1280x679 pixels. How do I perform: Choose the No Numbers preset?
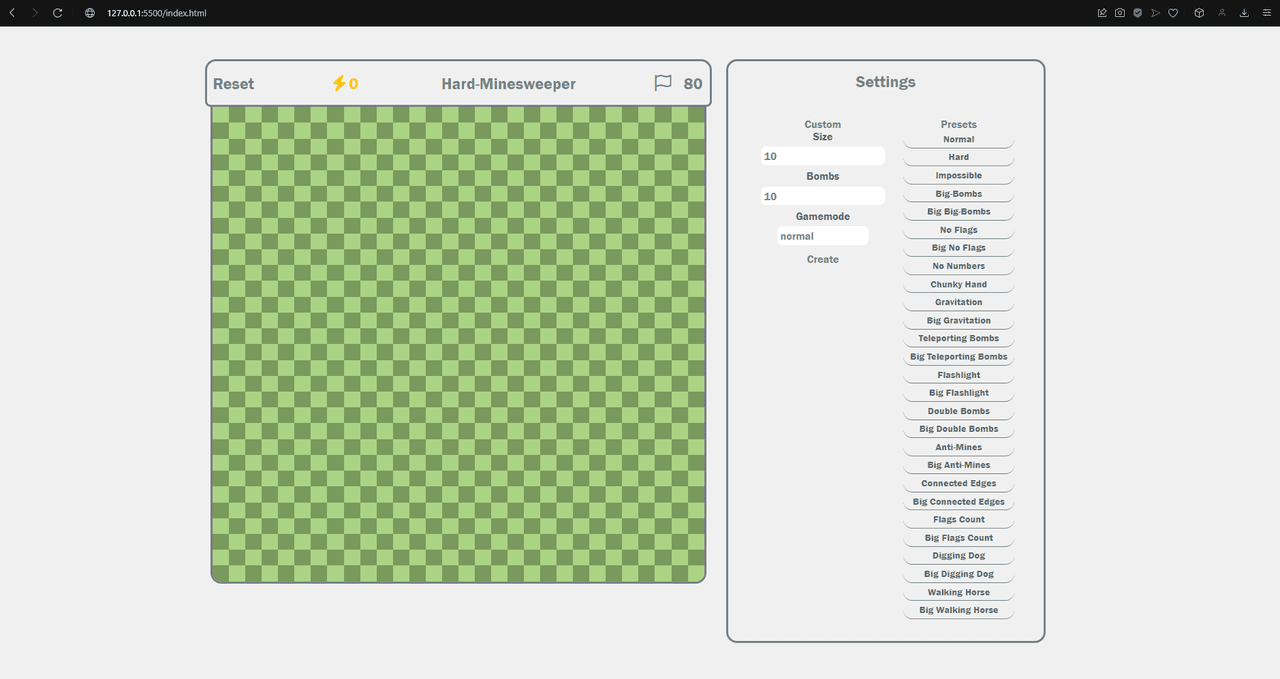click(x=959, y=266)
